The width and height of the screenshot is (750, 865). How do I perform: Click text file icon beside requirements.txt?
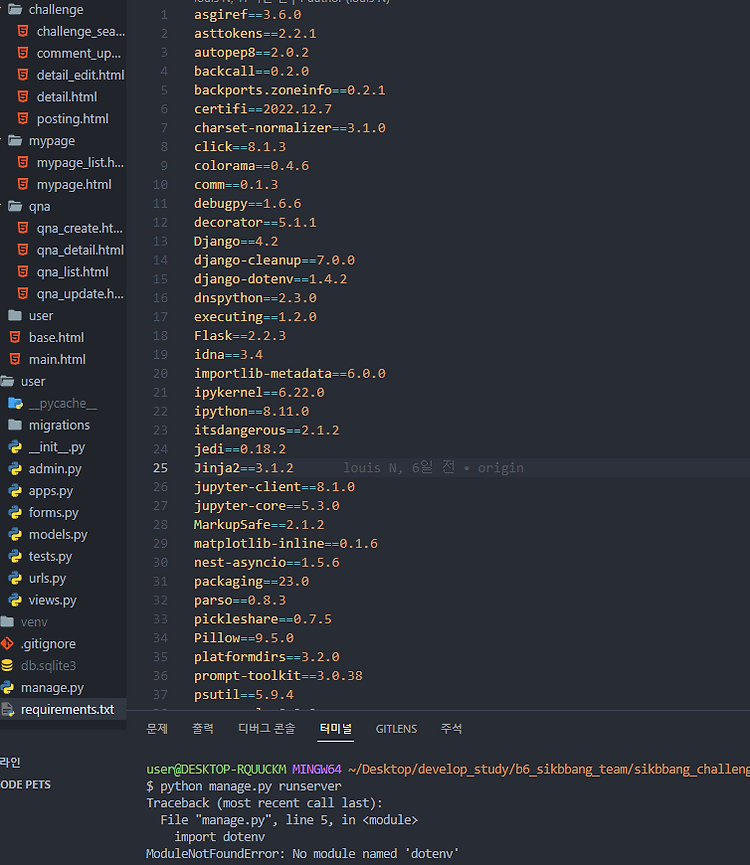pos(8,709)
